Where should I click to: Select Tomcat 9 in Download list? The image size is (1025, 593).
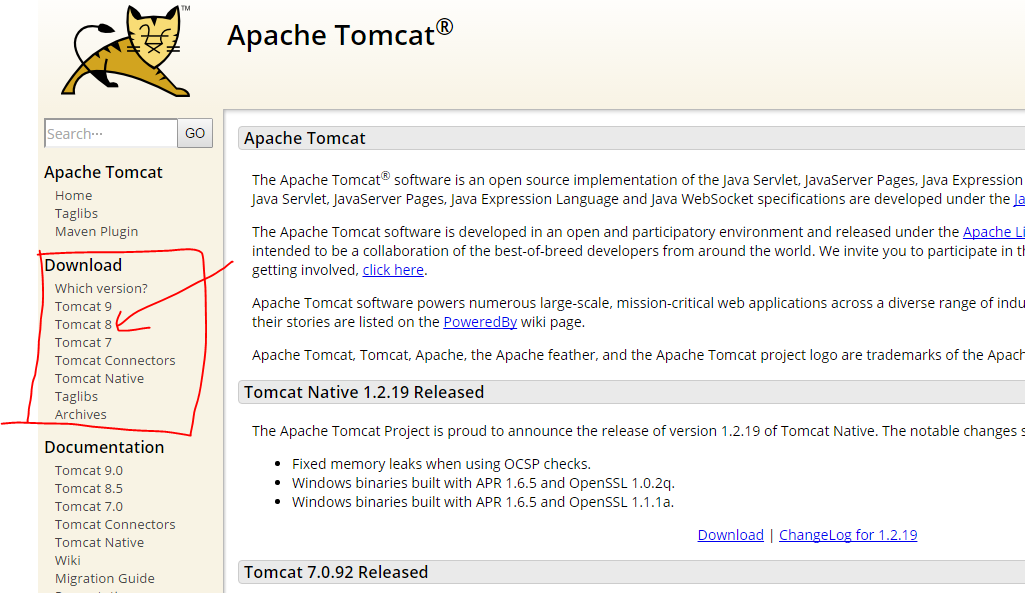83,306
